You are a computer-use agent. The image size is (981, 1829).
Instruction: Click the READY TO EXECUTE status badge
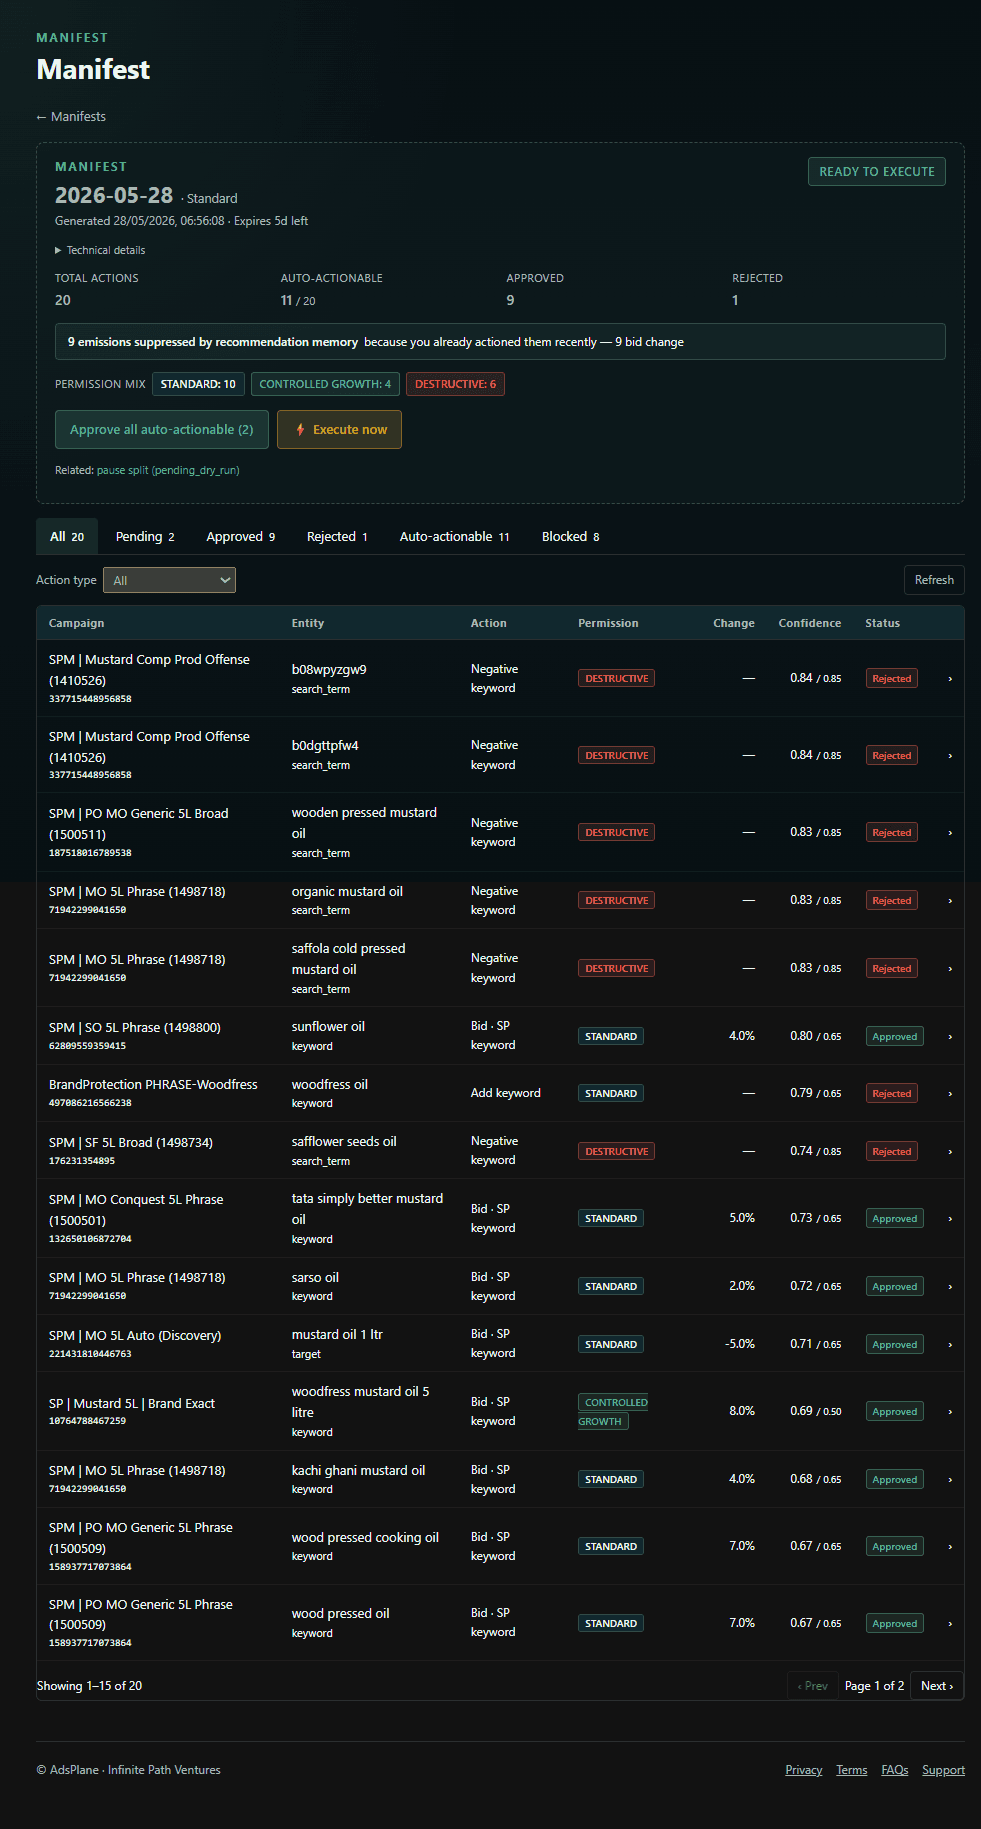tap(877, 172)
